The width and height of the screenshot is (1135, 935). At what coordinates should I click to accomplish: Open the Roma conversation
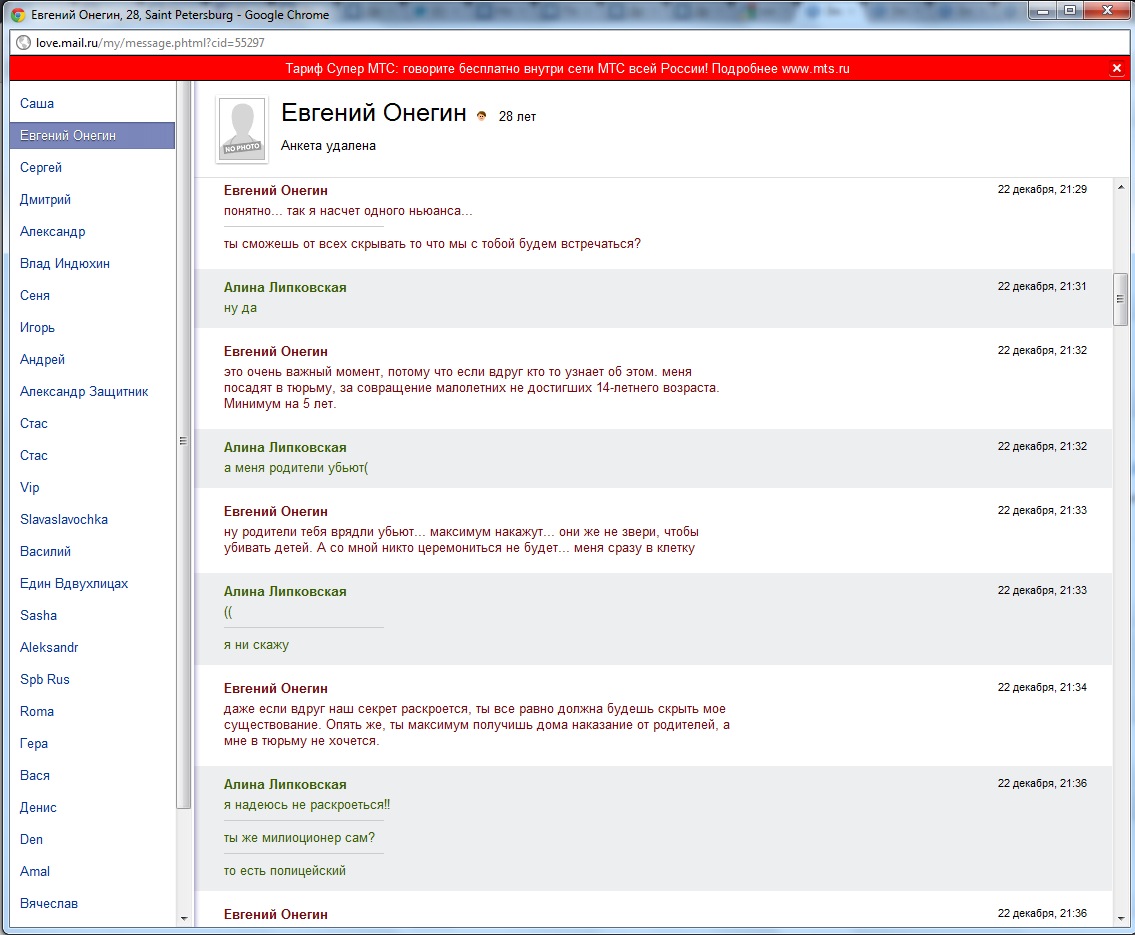coord(37,711)
